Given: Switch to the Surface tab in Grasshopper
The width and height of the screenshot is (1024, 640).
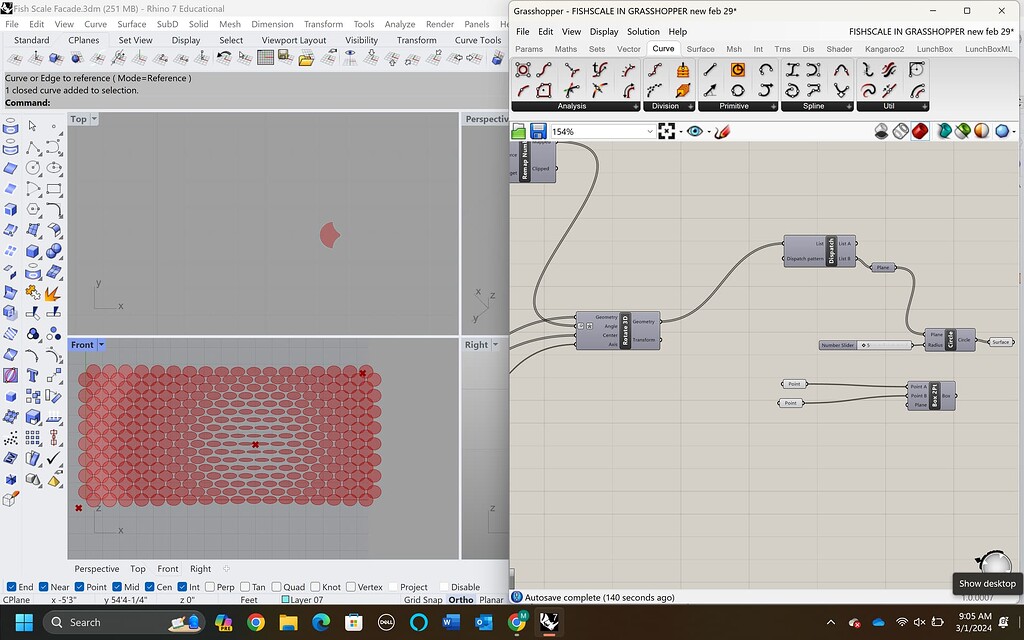Looking at the screenshot, I should 700,49.
